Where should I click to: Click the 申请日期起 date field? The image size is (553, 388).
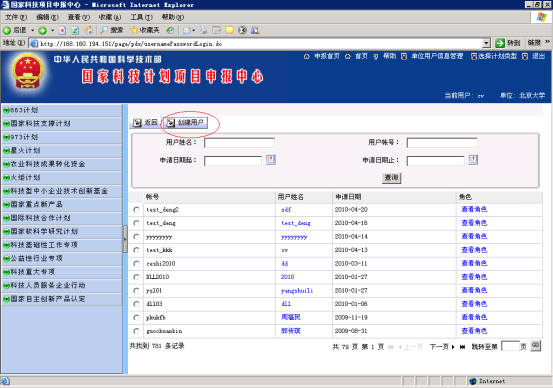pos(233,160)
